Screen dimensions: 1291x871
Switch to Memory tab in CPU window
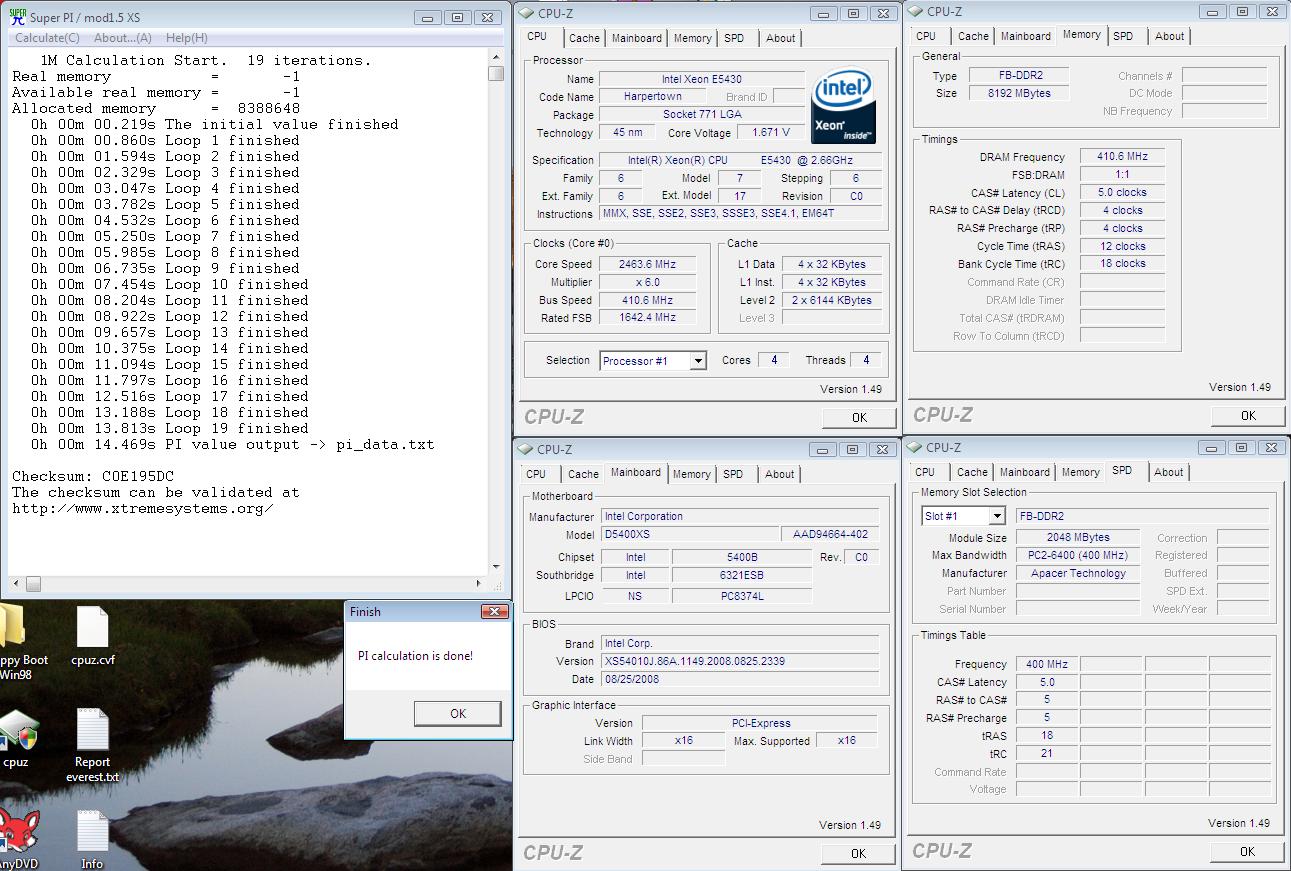[692, 38]
